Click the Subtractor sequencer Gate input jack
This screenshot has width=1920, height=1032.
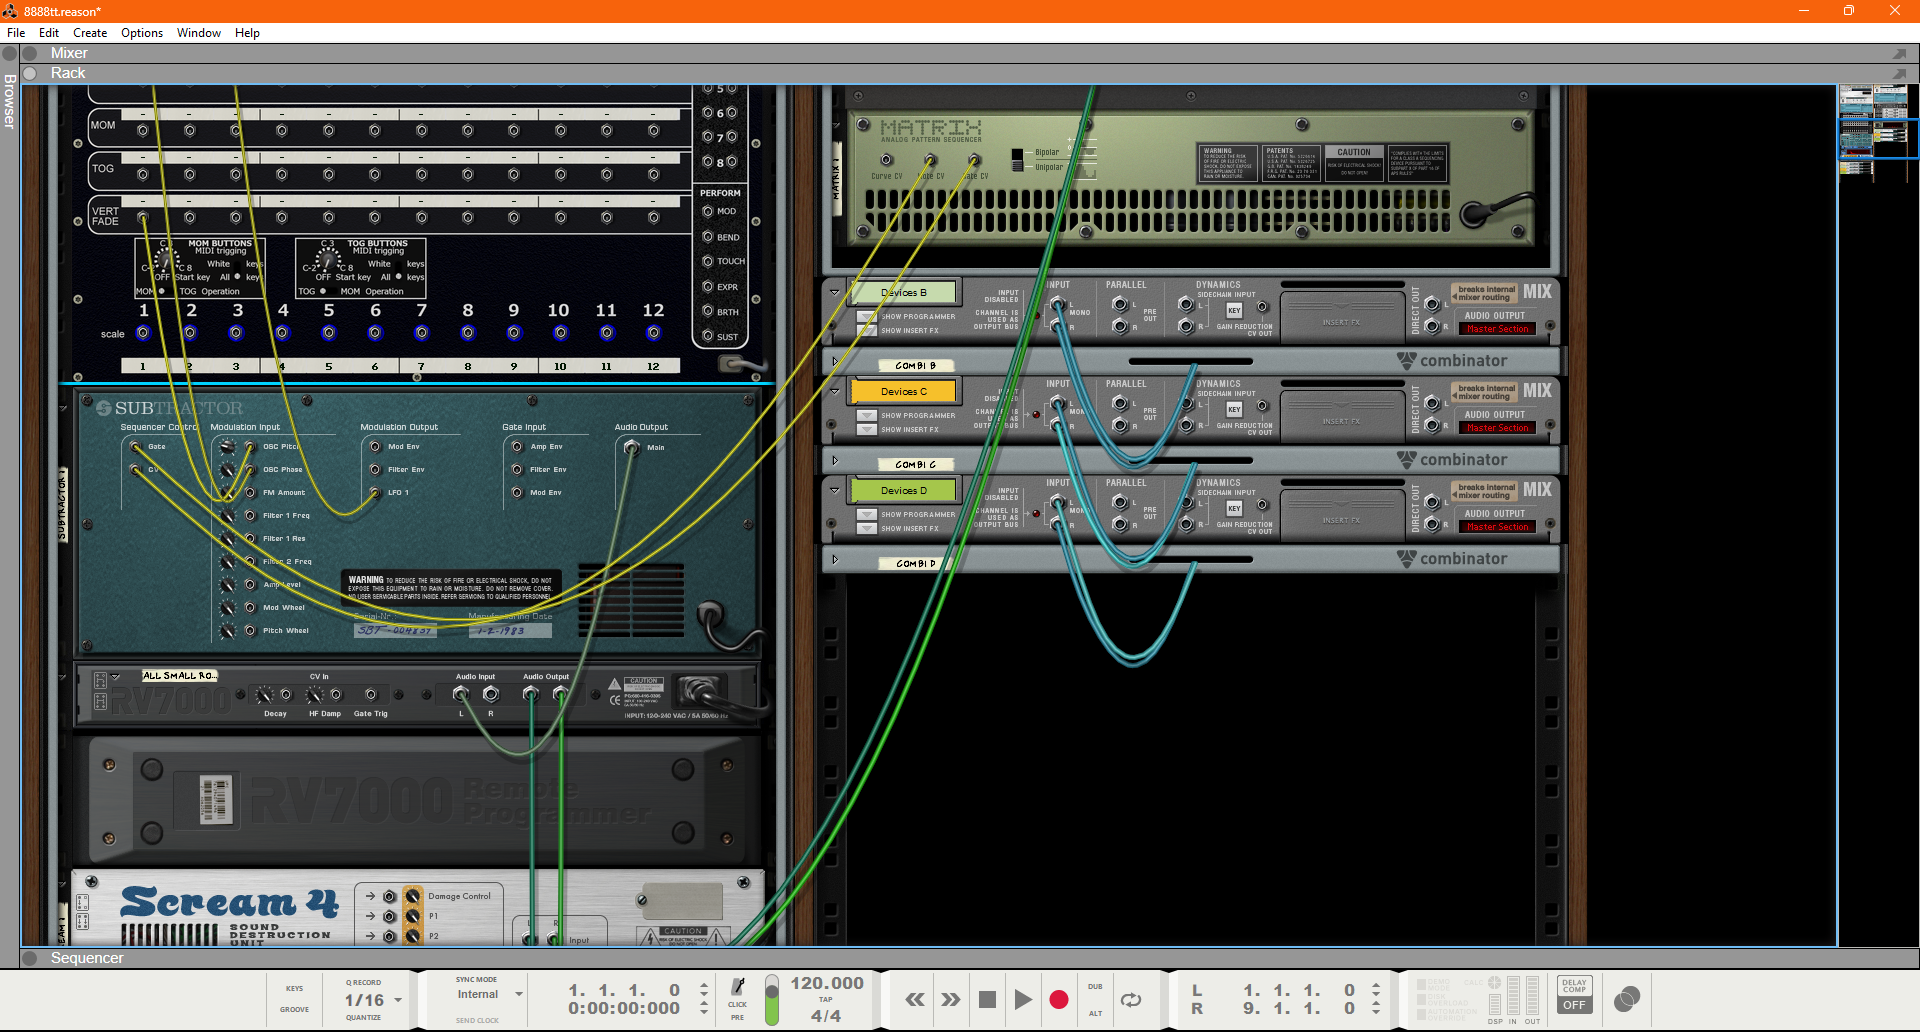tap(136, 447)
